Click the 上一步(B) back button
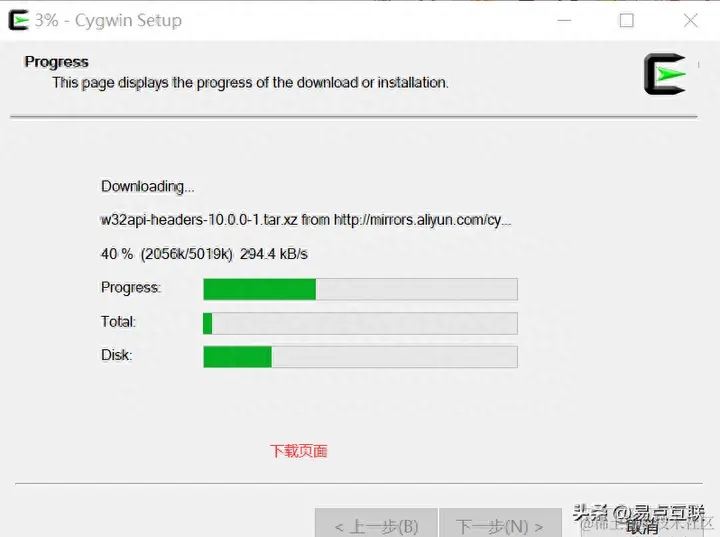This screenshot has width=720, height=537. [377, 524]
